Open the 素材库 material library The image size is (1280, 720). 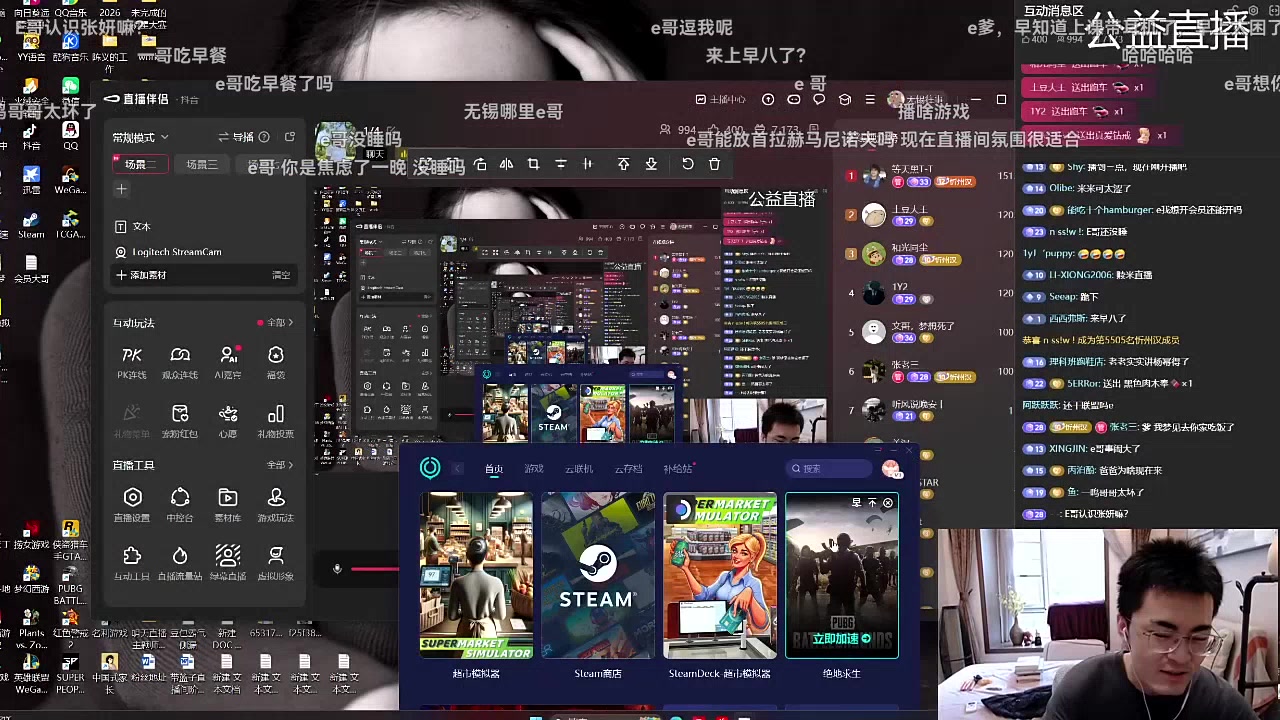coord(228,505)
